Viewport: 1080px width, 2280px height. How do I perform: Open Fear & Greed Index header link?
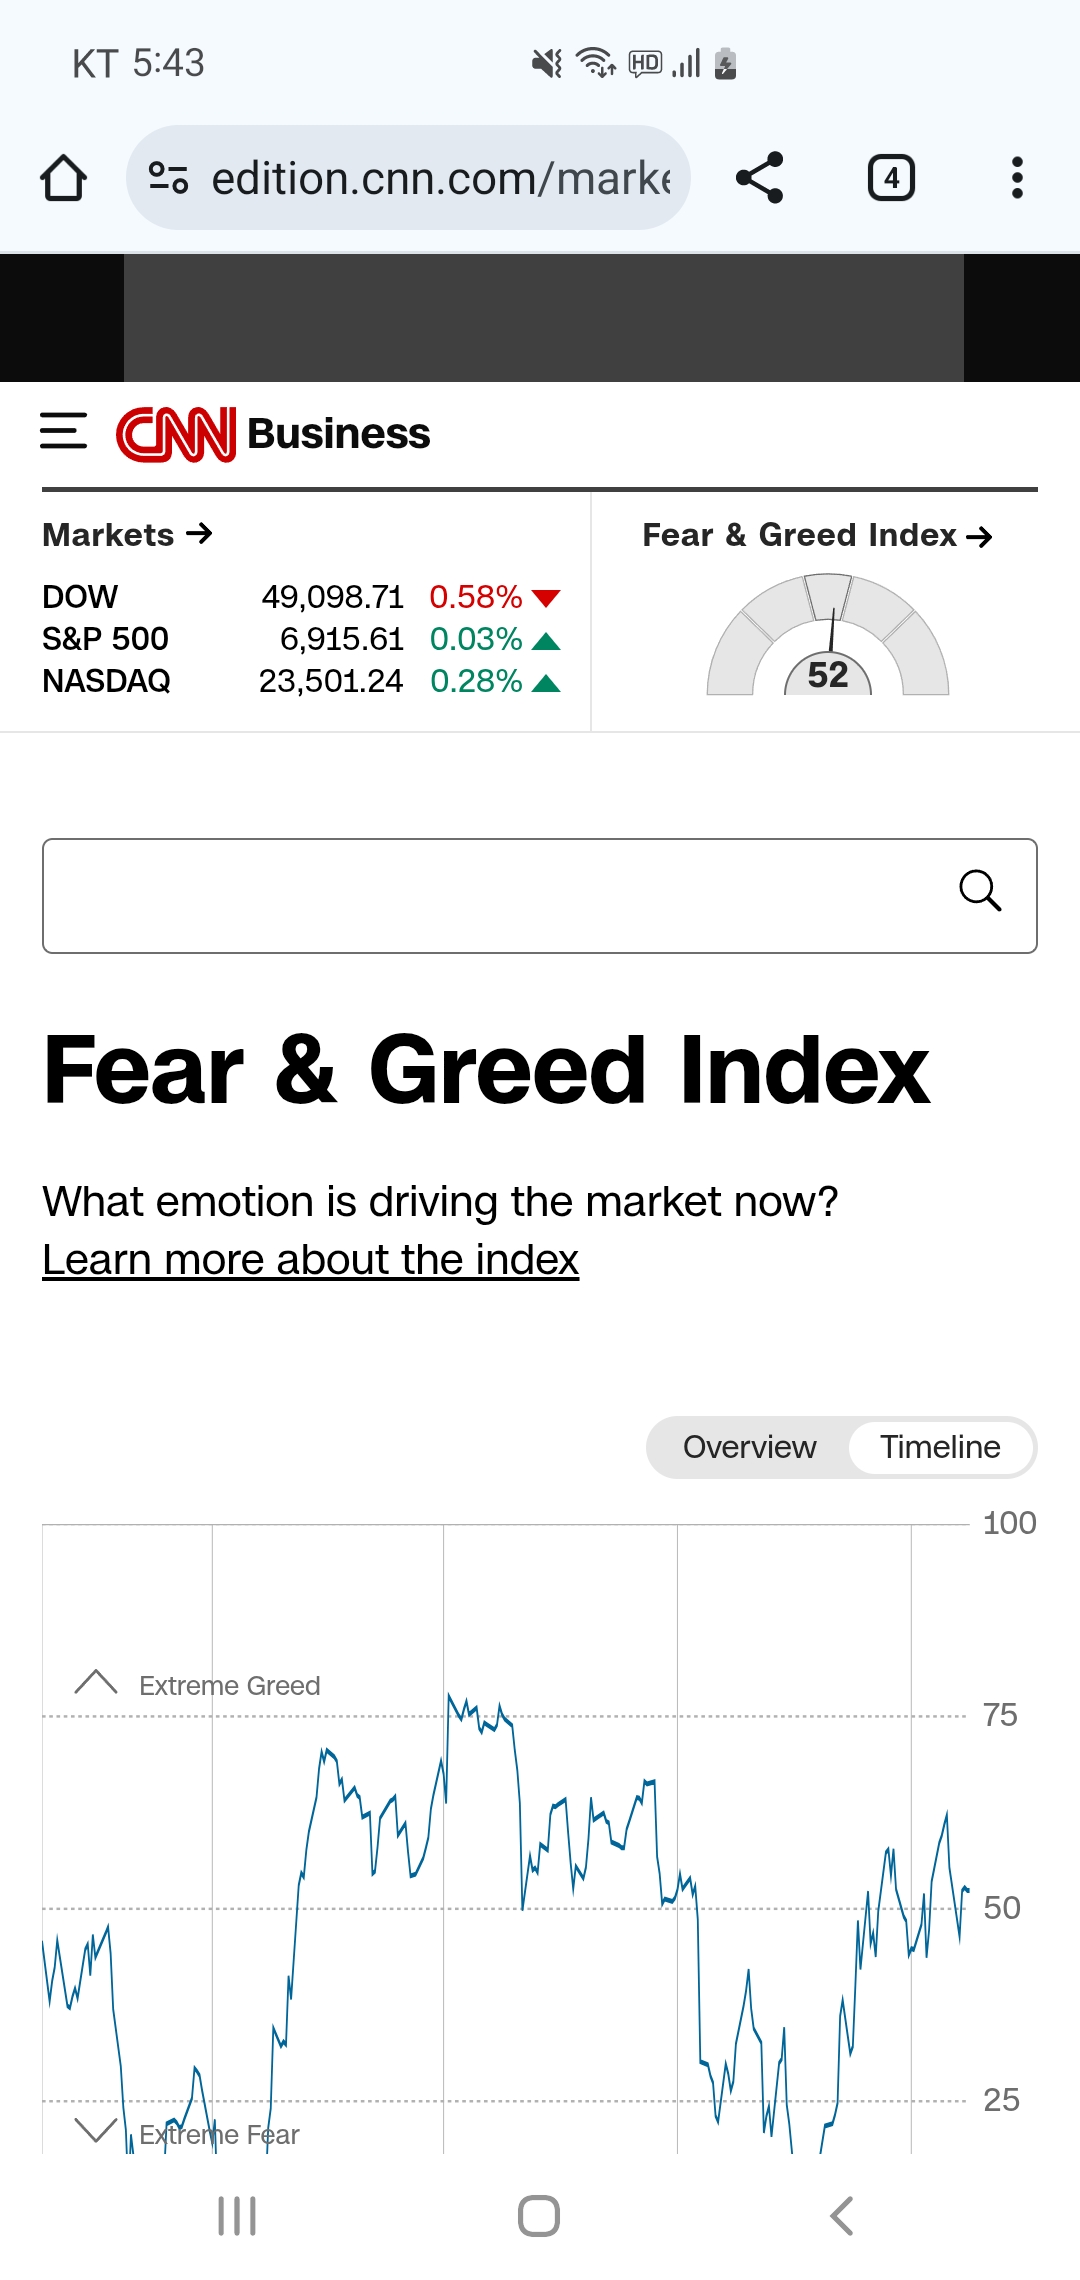[817, 536]
